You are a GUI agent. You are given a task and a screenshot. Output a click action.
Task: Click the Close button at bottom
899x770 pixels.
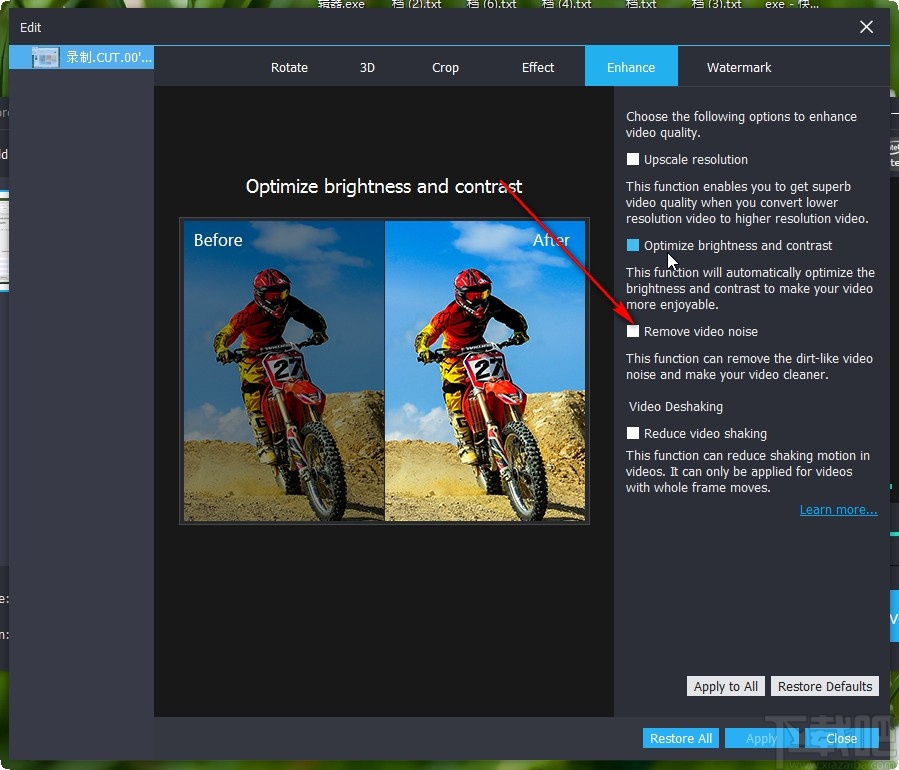pyautogui.click(x=841, y=738)
